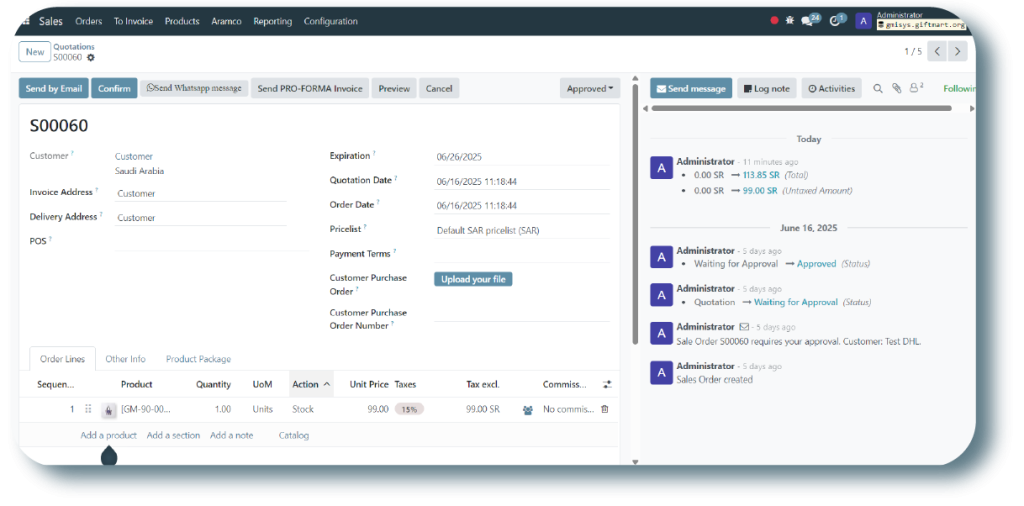Screen dimensions: 1024x506
Task: Open the Approved status dropdown
Action: tap(590, 88)
